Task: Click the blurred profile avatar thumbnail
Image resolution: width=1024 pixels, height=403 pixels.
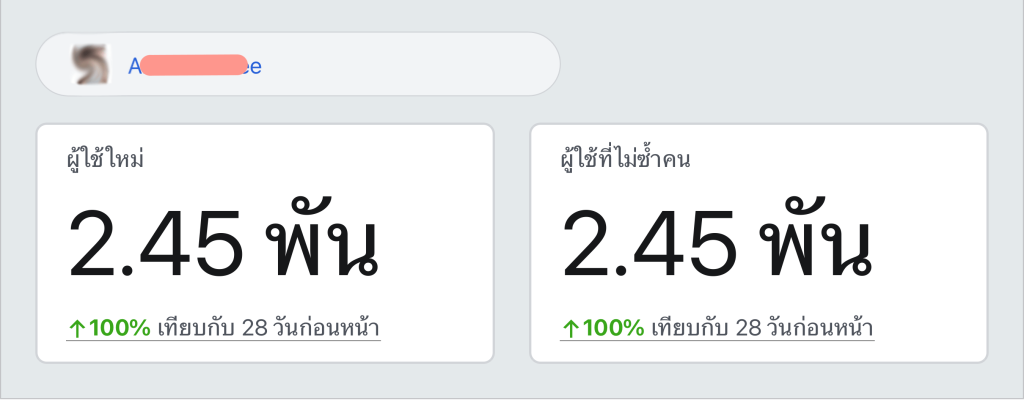Action: click(91, 65)
